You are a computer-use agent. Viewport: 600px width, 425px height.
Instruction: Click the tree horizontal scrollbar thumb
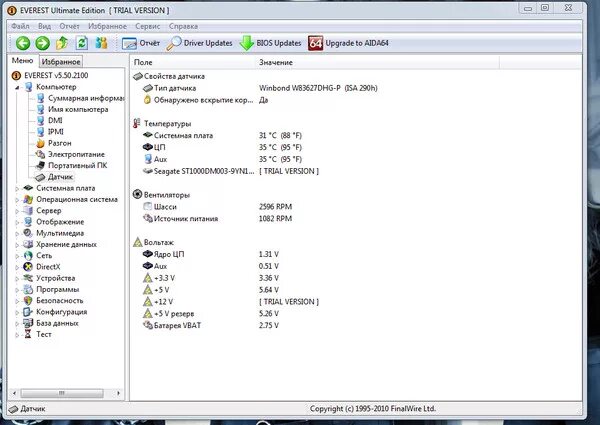62,393
